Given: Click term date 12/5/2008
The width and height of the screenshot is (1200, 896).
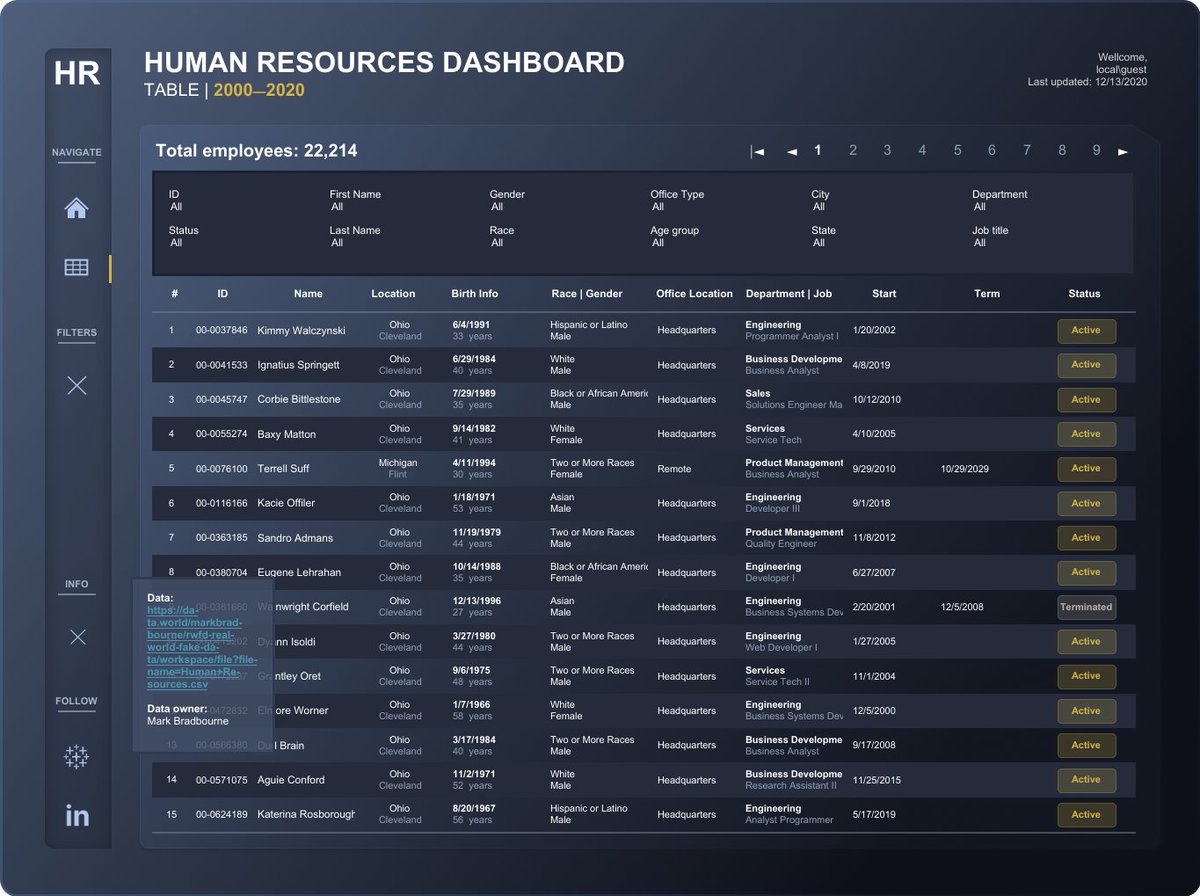Looking at the screenshot, I should (x=962, y=607).
